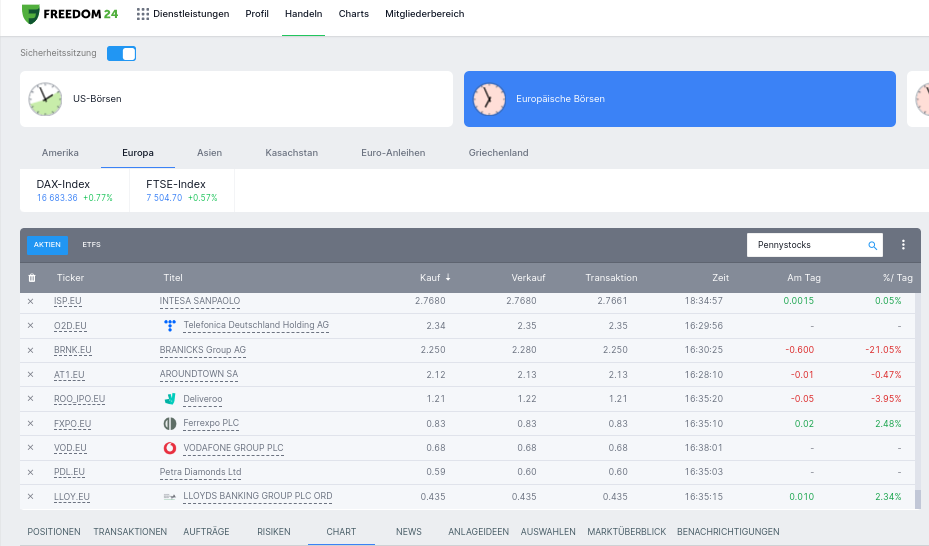Click the Ferrexpo logo icon

[170, 423]
